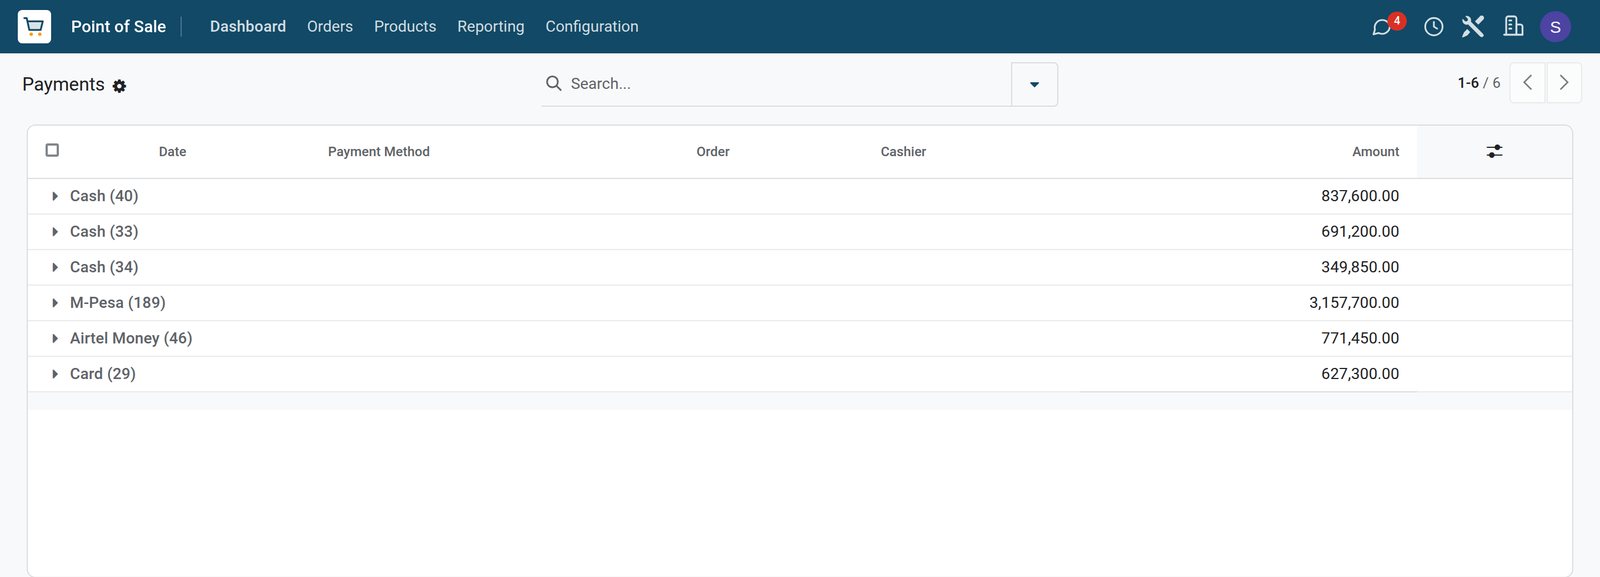Sort by the Amount column header
1600x577 pixels.
click(x=1376, y=152)
